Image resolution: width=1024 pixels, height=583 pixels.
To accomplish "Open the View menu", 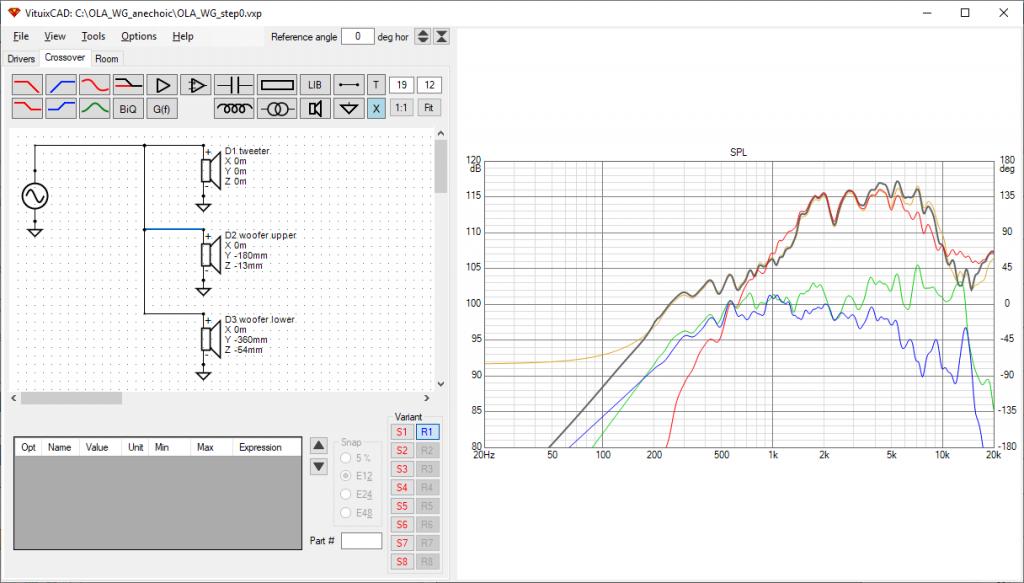I will pyautogui.click(x=55, y=37).
